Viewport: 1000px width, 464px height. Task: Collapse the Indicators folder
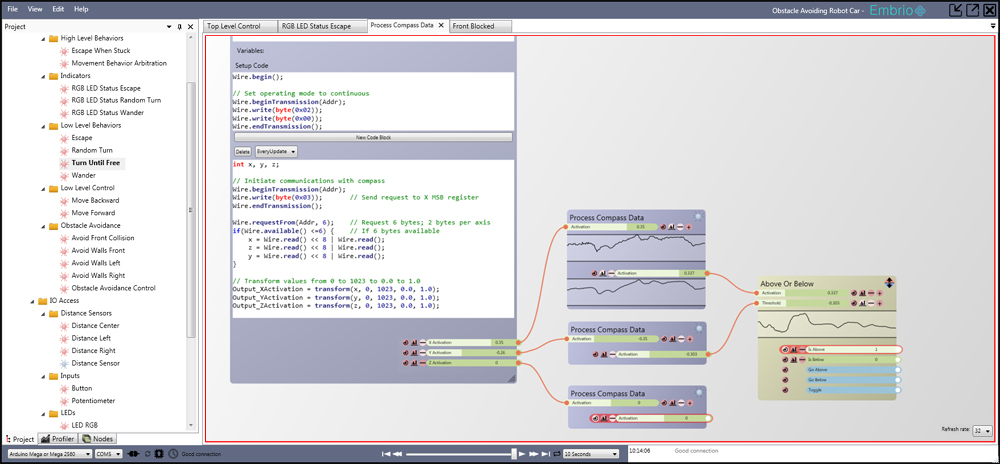point(43,76)
